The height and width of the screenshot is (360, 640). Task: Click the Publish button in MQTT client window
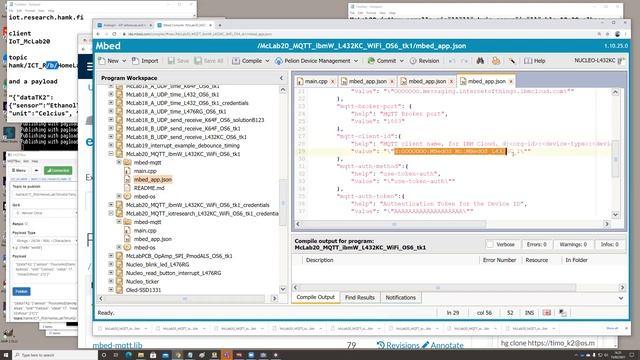[21, 291]
